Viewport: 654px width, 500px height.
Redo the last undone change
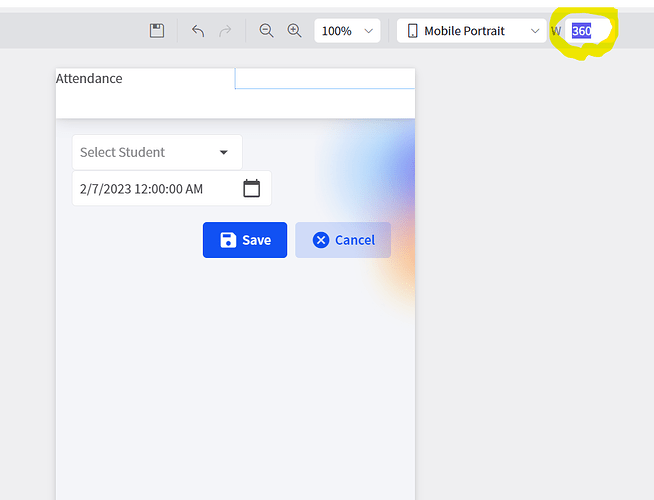[225, 31]
